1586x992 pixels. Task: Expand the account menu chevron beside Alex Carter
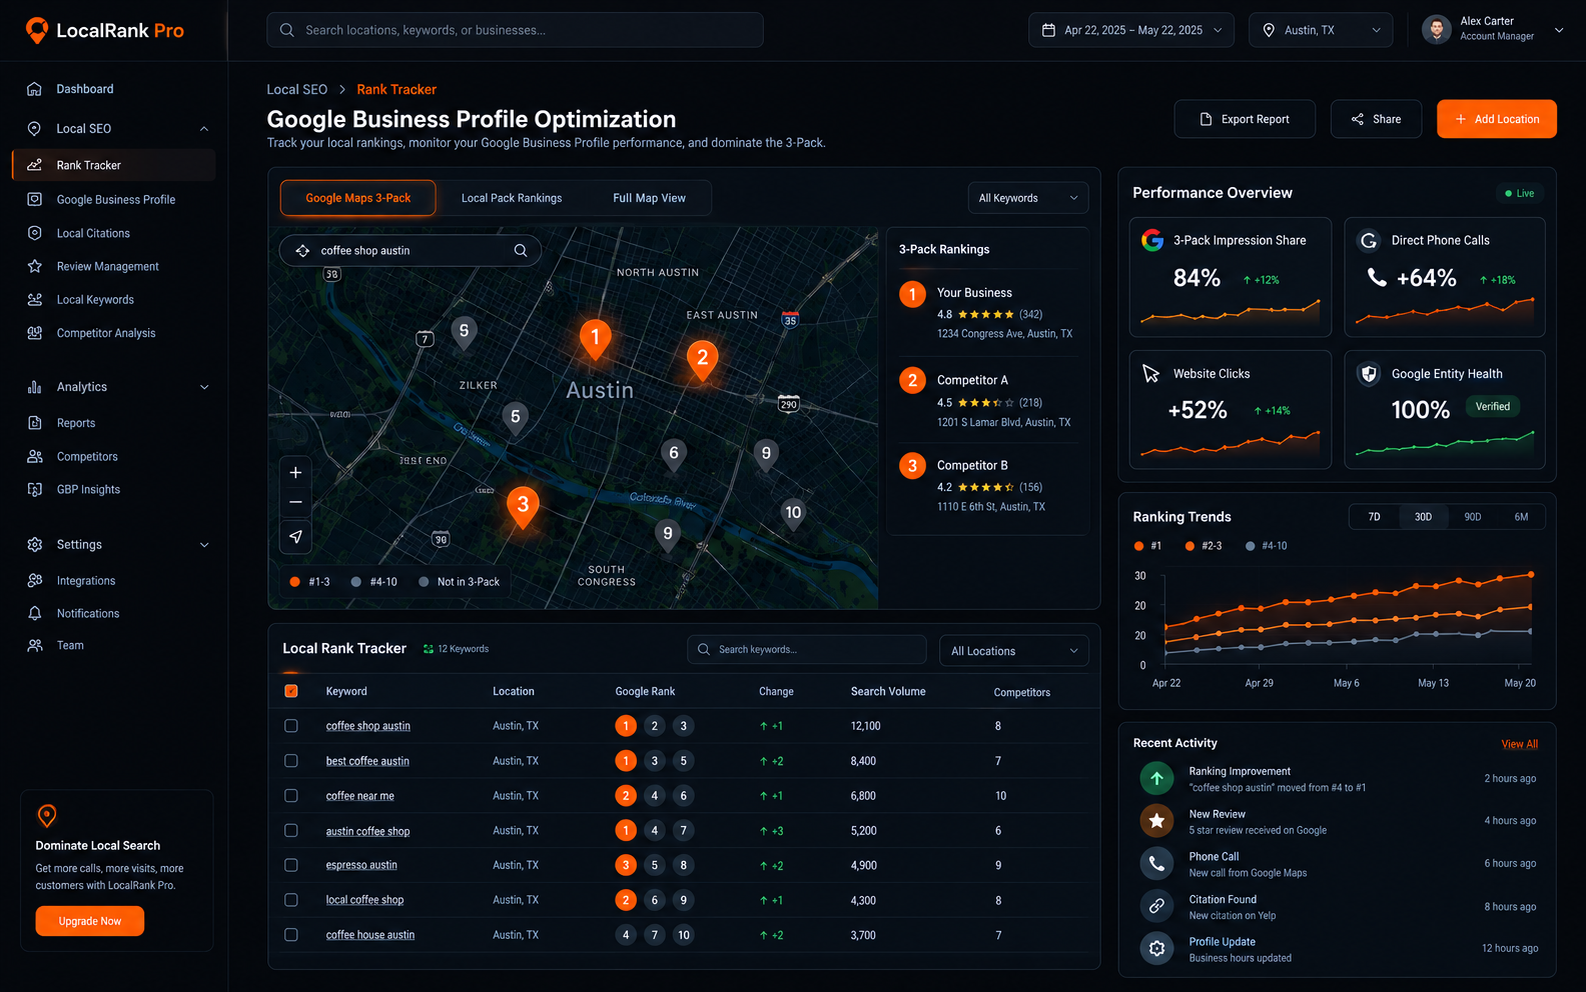1558,30
